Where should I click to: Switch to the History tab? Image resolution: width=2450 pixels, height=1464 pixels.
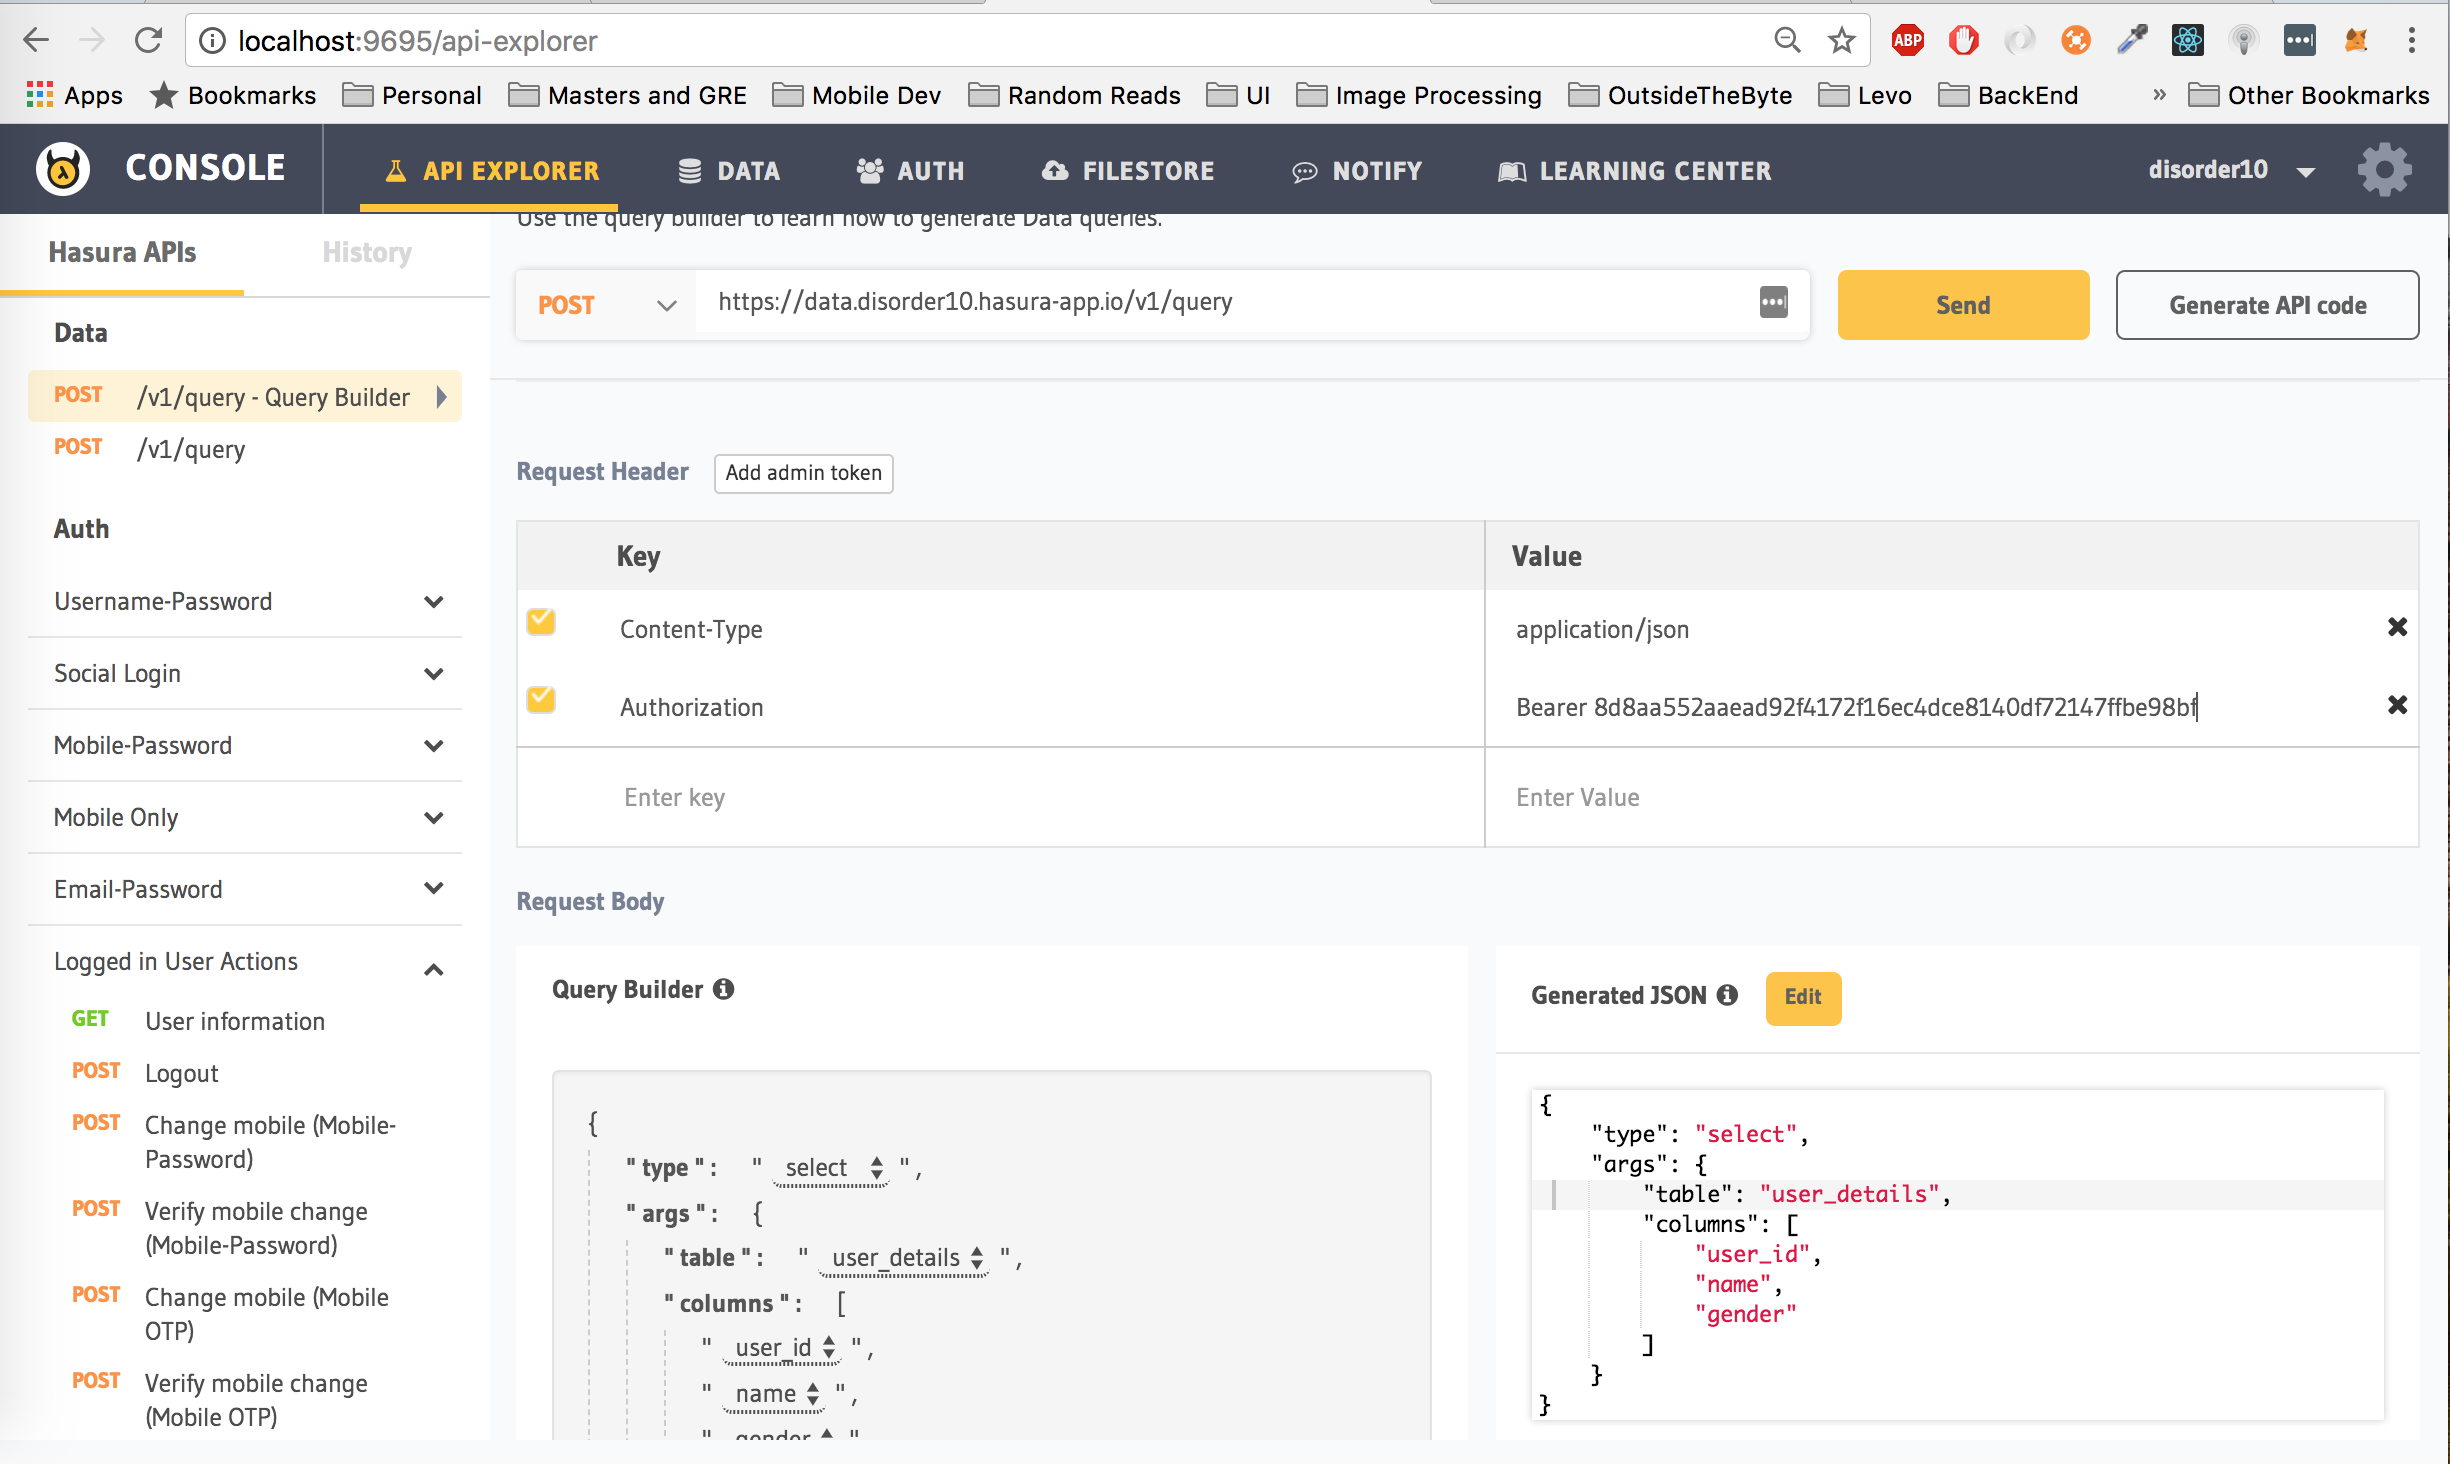[367, 253]
